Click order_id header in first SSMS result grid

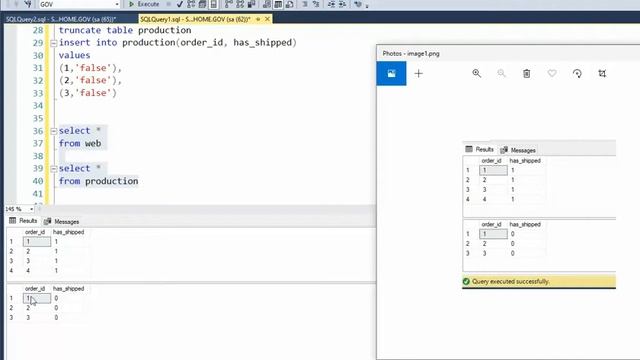35,232
